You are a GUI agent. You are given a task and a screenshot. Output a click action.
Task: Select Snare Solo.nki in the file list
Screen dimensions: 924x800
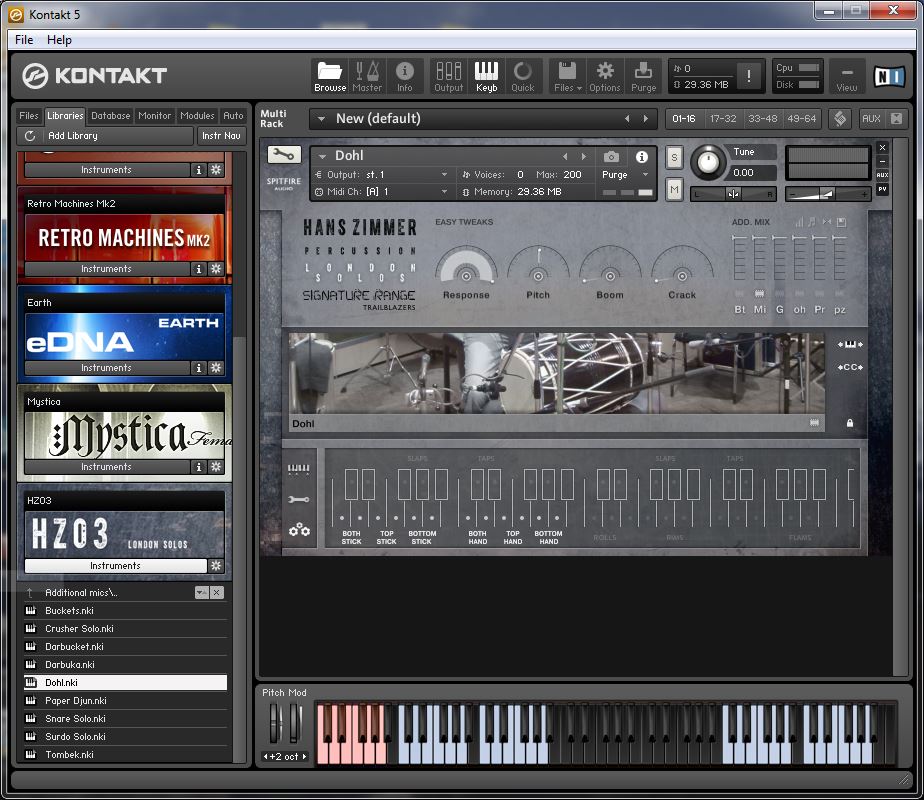[x=124, y=719]
